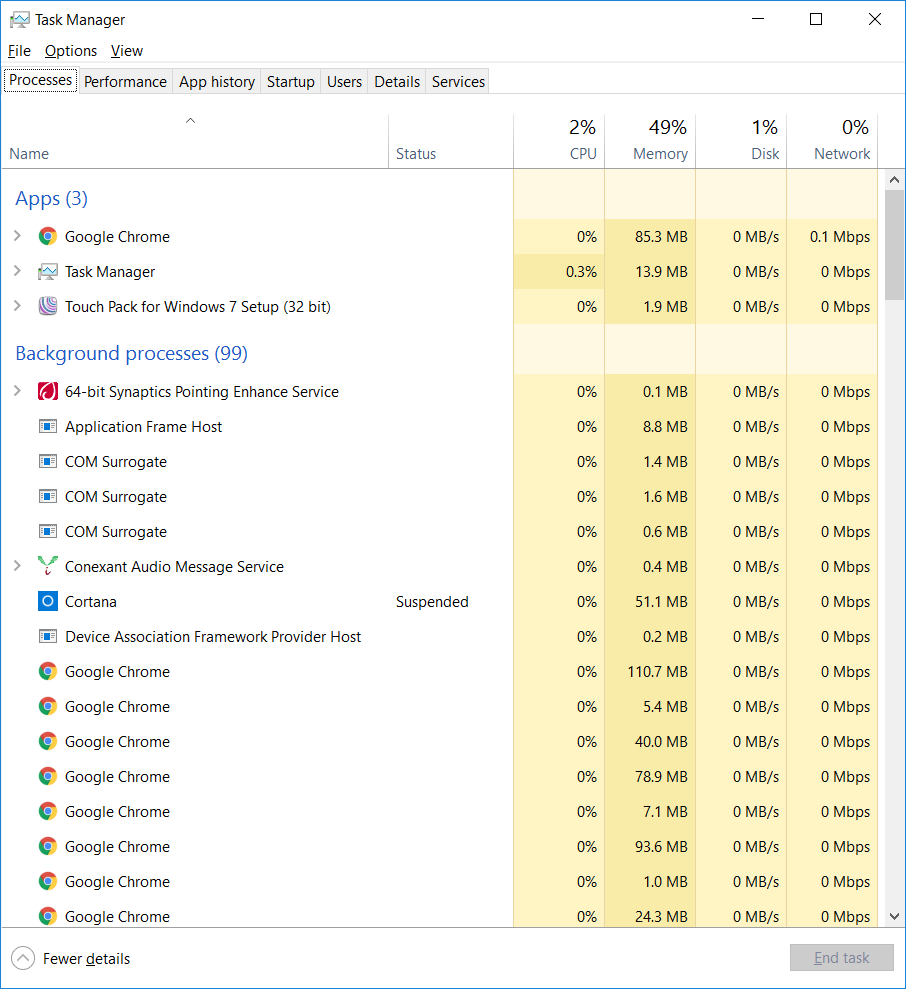Click COM Surrogate icon in the 1.6 MB row
The width and height of the screenshot is (906, 989).
(x=47, y=496)
